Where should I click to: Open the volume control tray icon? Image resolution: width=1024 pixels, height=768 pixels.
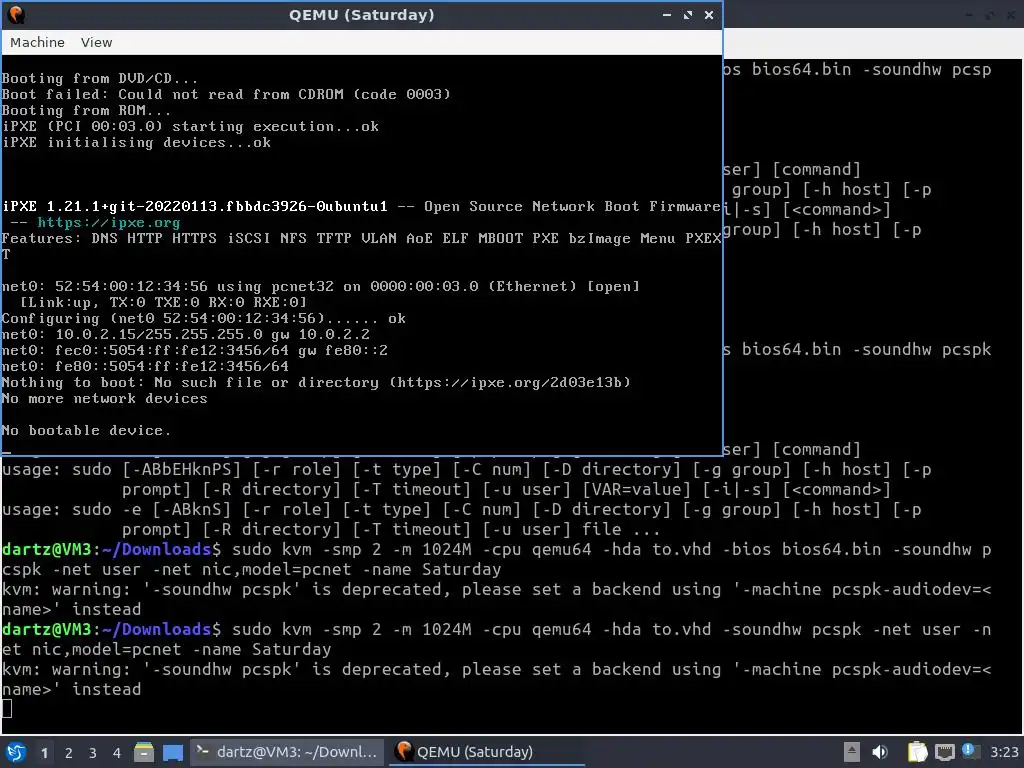pyautogui.click(x=880, y=752)
